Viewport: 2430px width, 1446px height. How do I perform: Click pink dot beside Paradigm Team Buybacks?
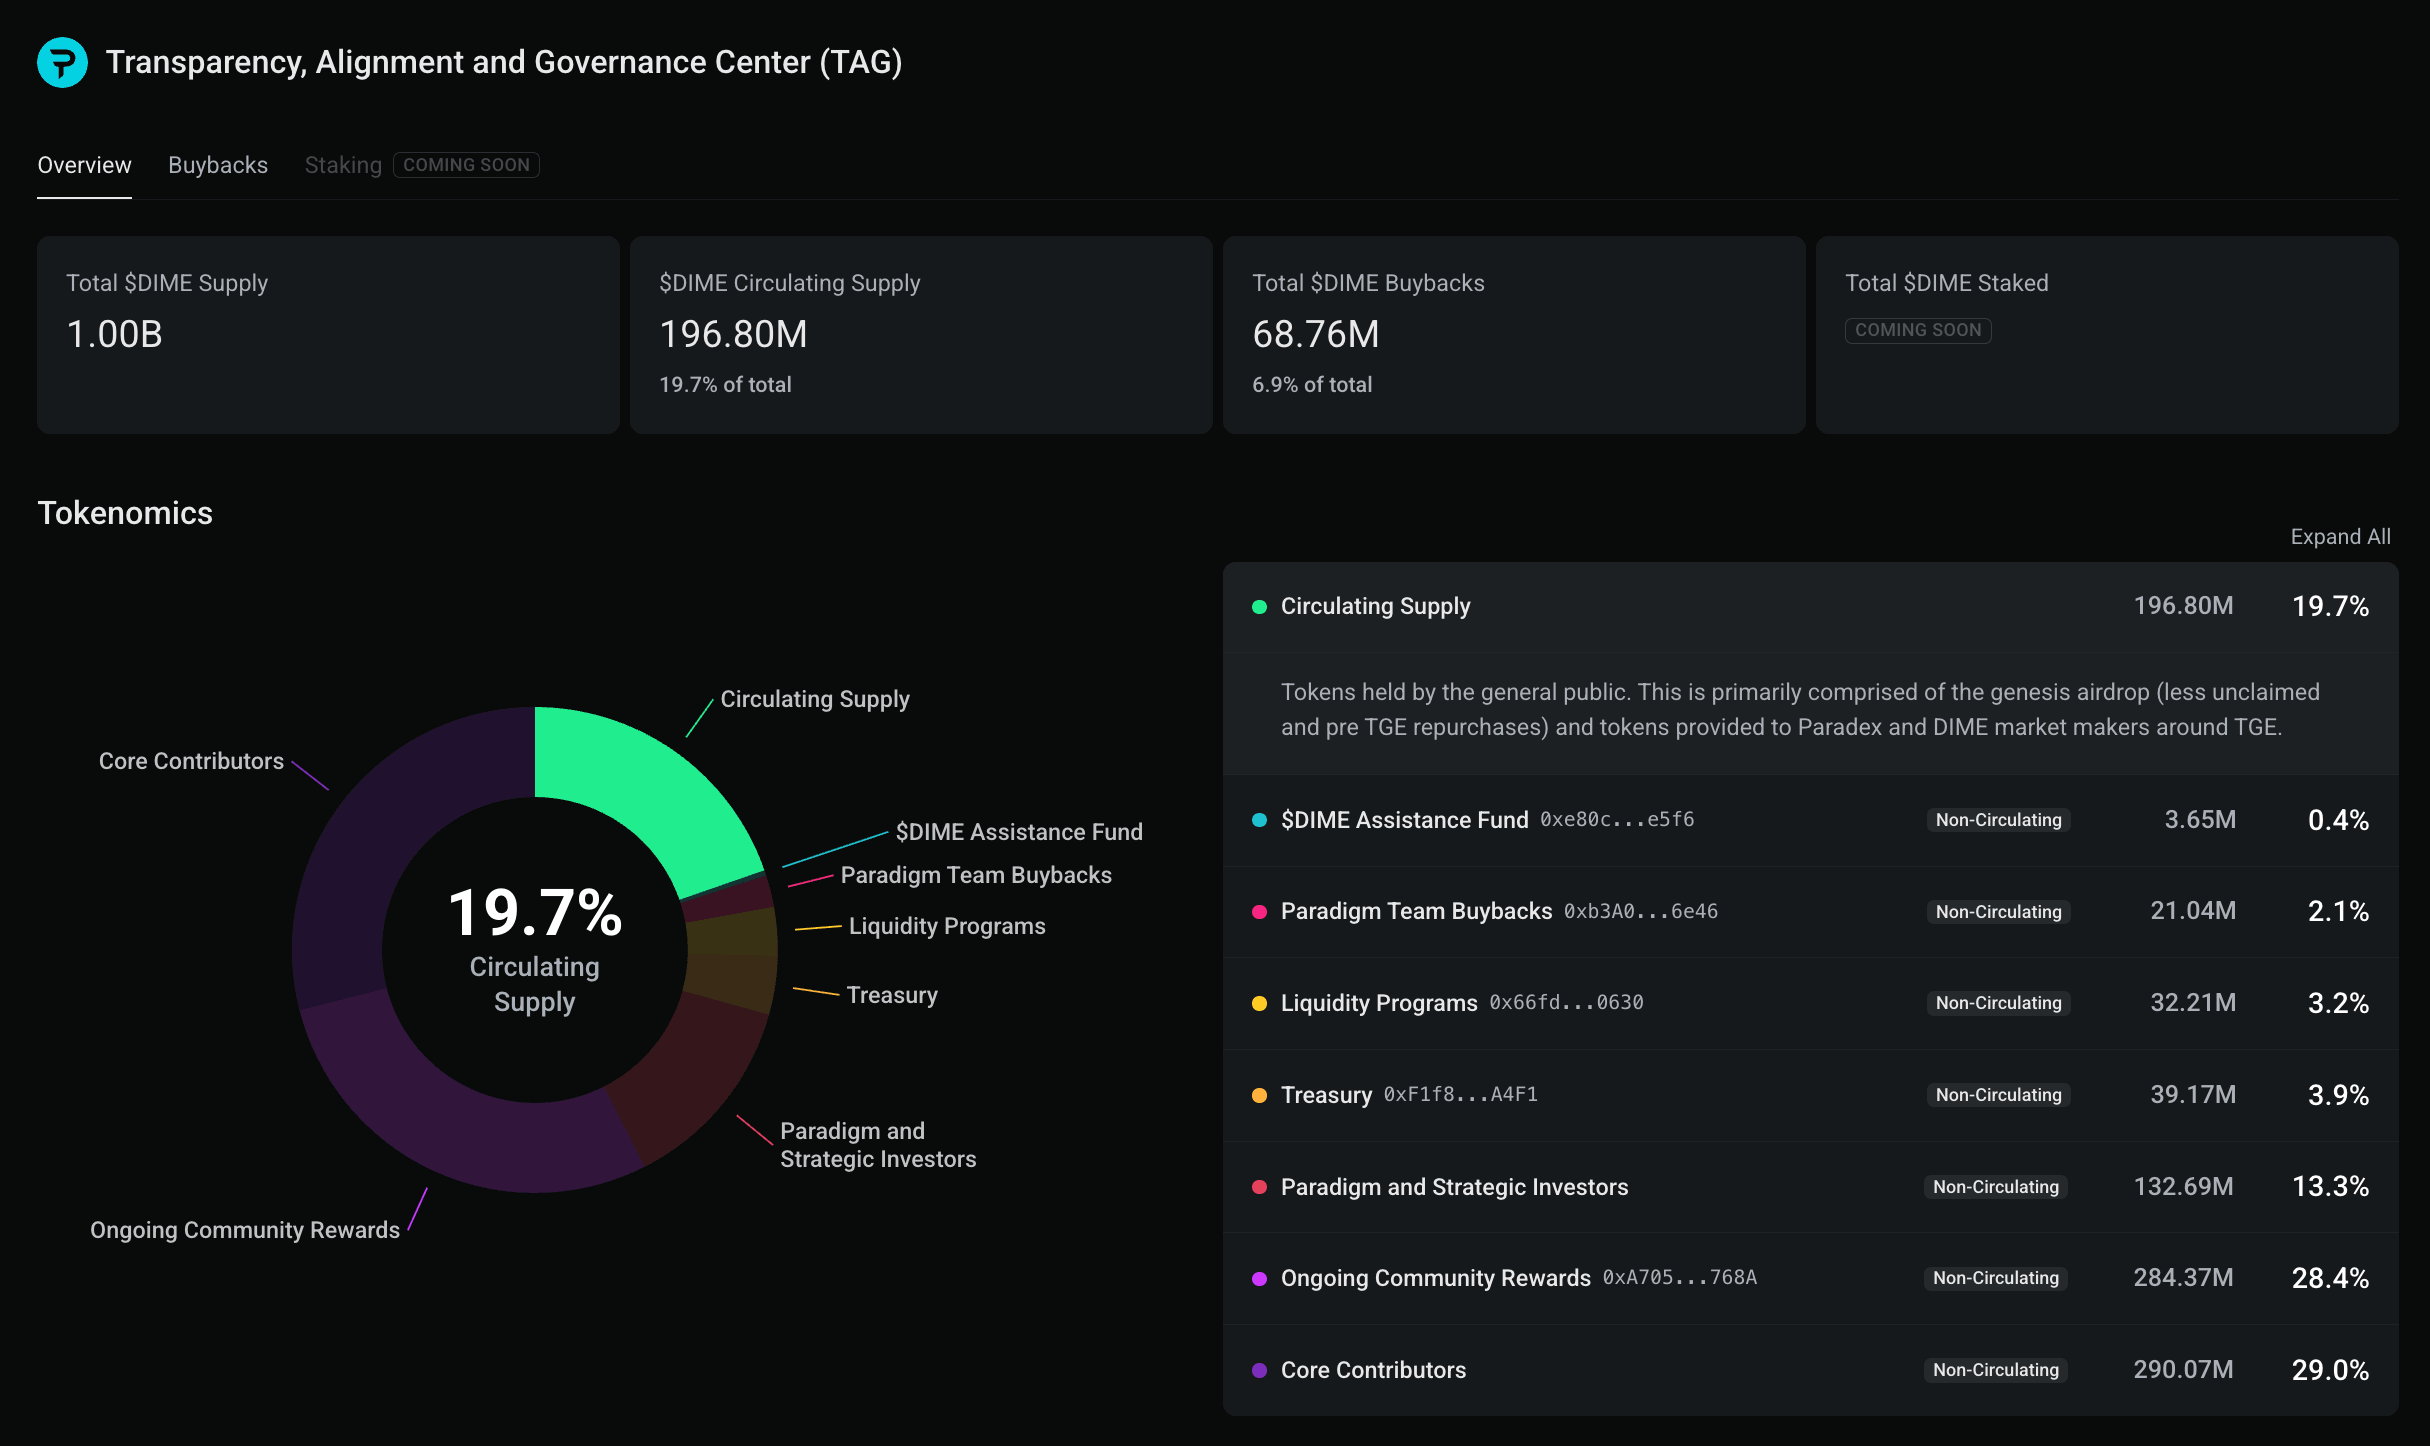coord(1259,912)
